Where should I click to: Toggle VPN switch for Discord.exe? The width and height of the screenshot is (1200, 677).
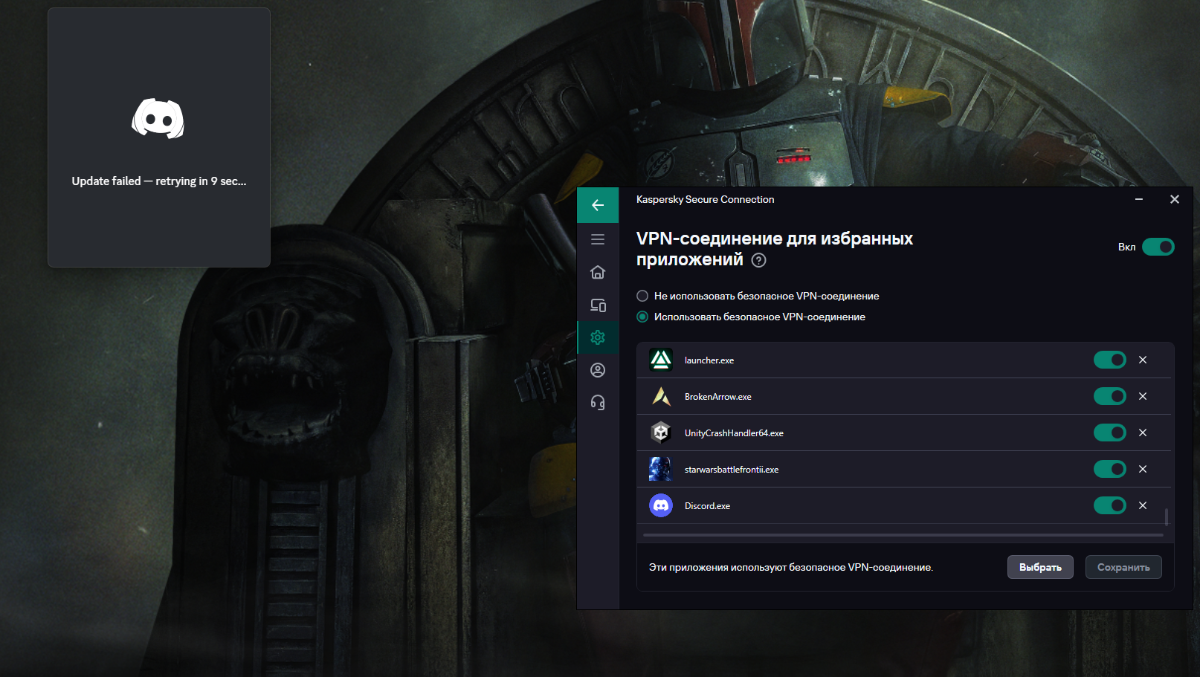click(1110, 506)
